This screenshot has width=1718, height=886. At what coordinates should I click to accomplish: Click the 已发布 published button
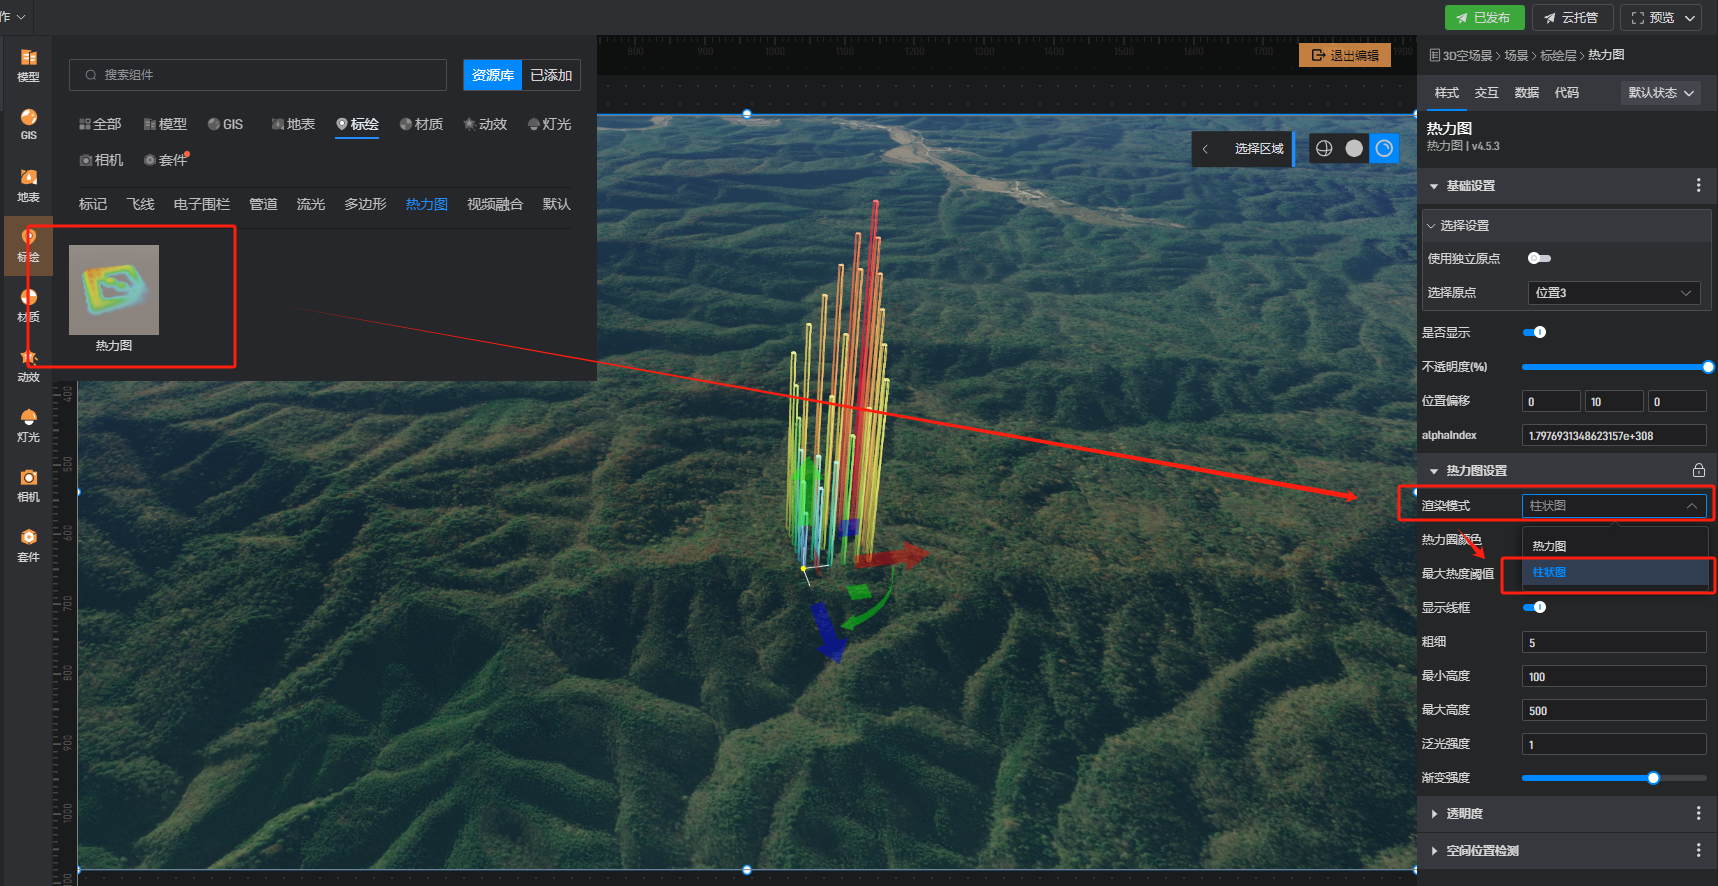pyautogui.click(x=1484, y=18)
